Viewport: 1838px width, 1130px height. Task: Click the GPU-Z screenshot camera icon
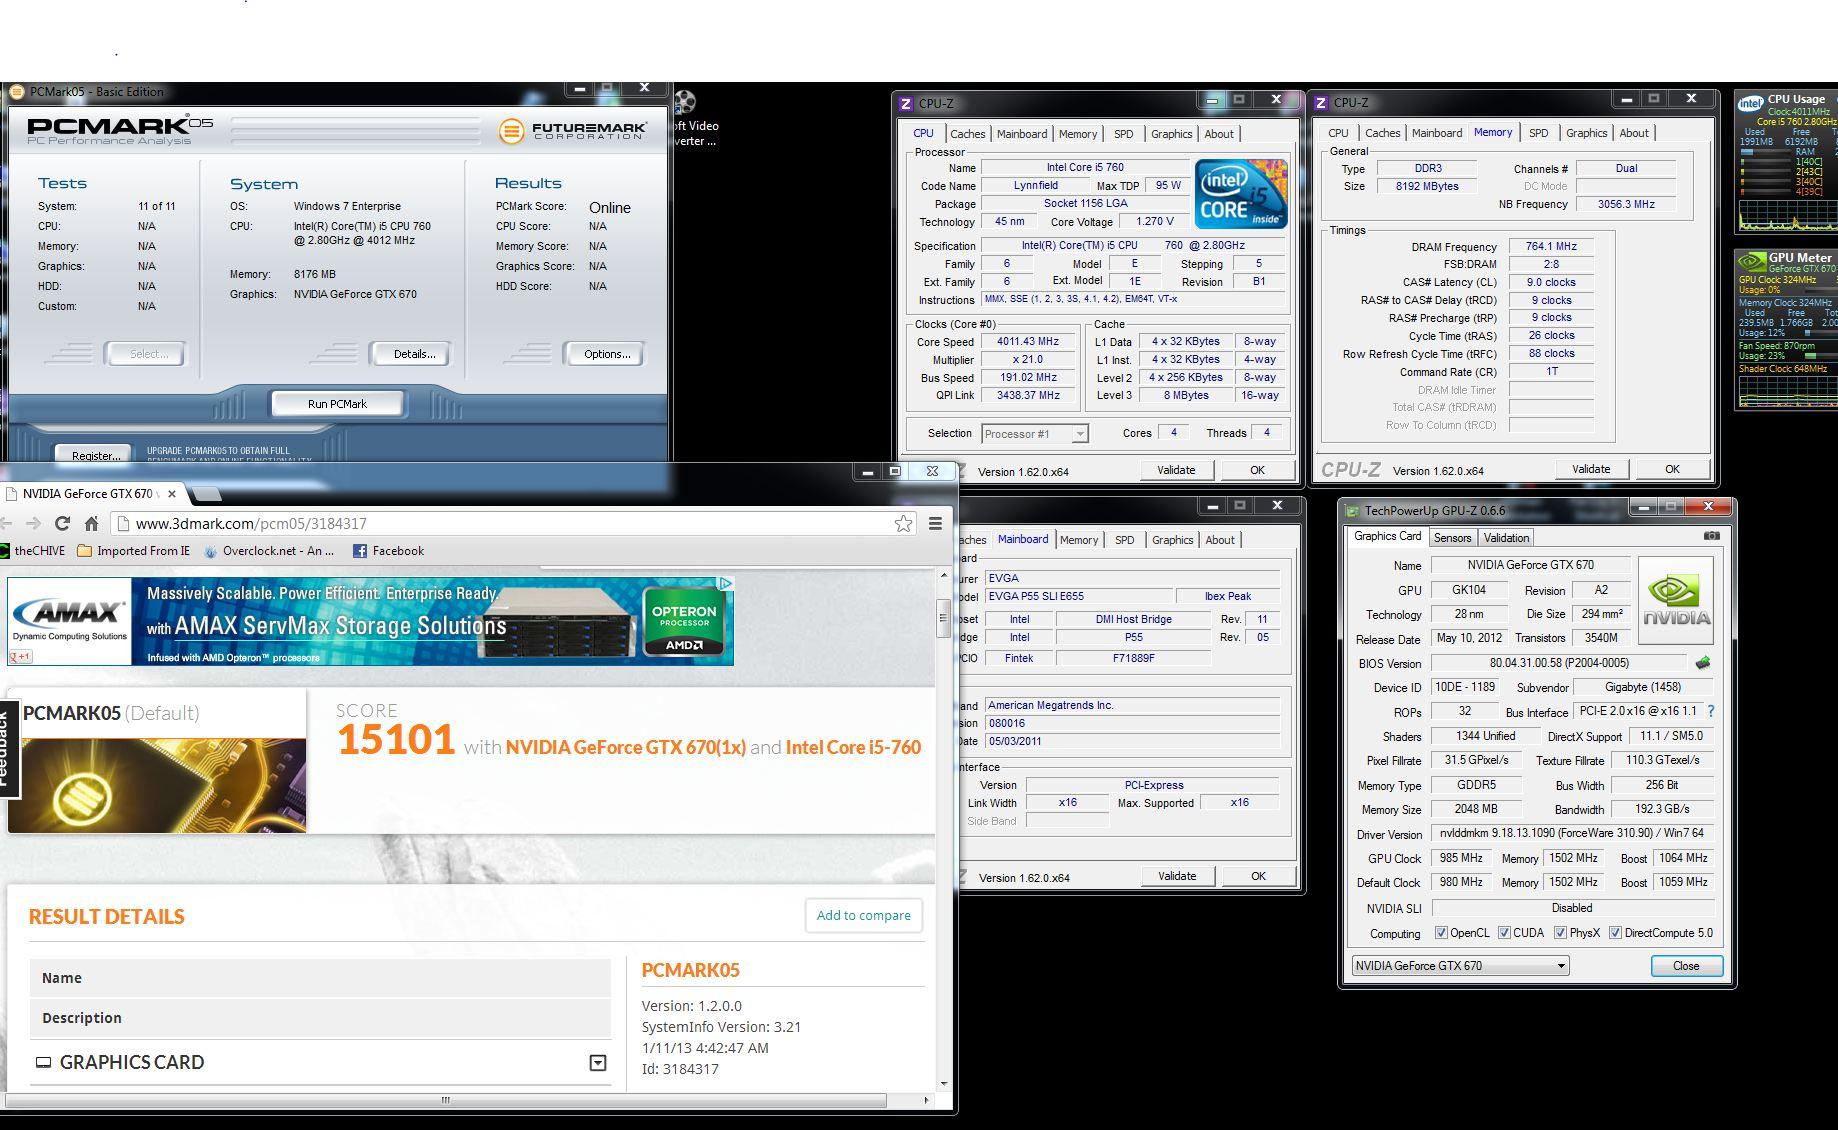[1711, 536]
